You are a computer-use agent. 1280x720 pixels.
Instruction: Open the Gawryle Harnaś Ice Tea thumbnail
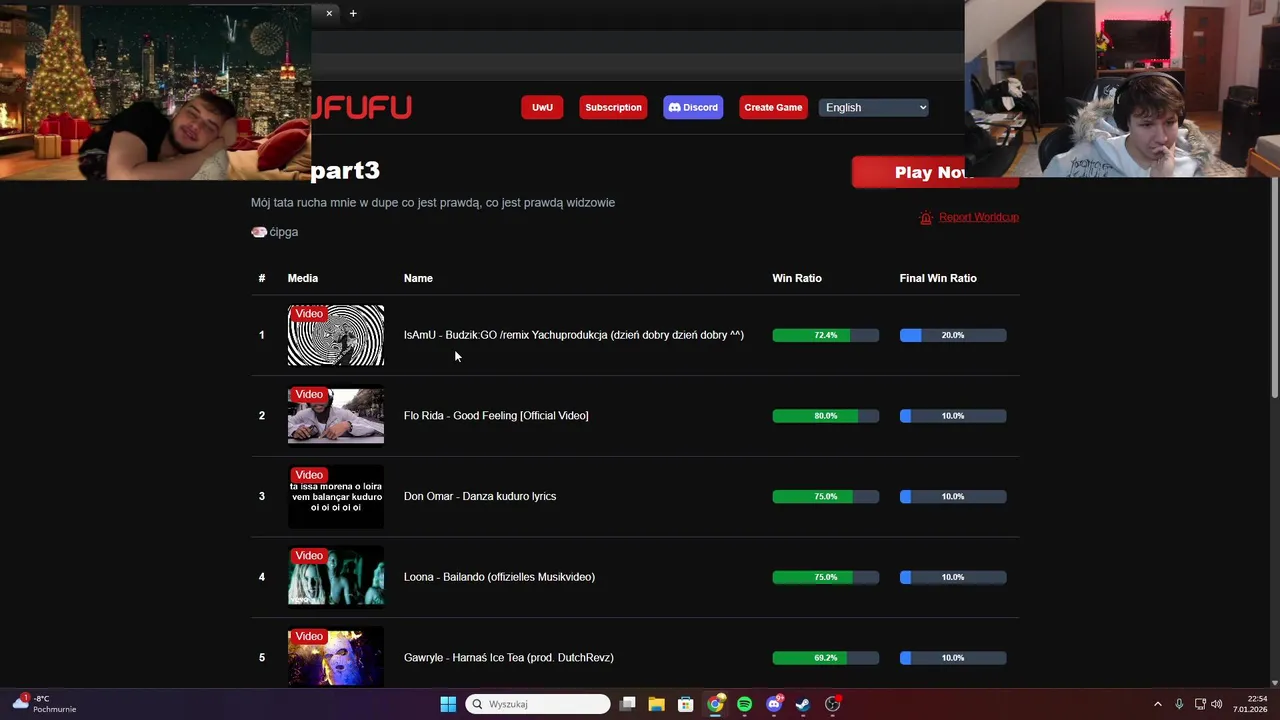(x=336, y=656)
